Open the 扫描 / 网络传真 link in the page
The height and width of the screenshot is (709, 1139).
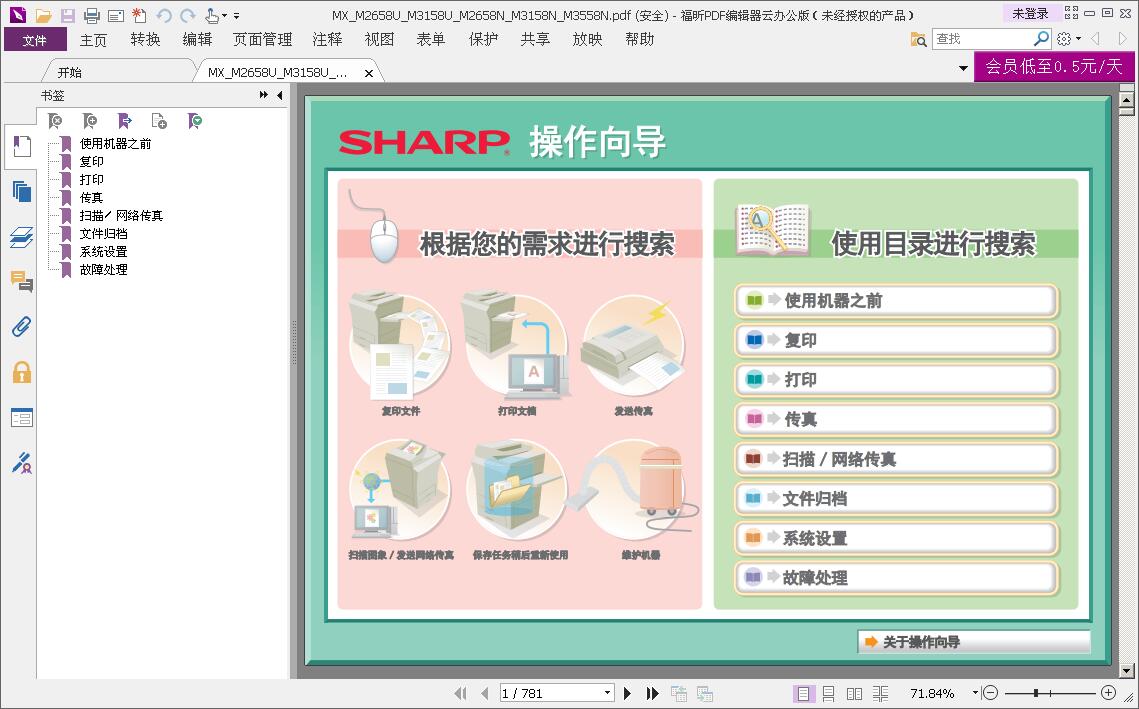click(x=896, y=459)
